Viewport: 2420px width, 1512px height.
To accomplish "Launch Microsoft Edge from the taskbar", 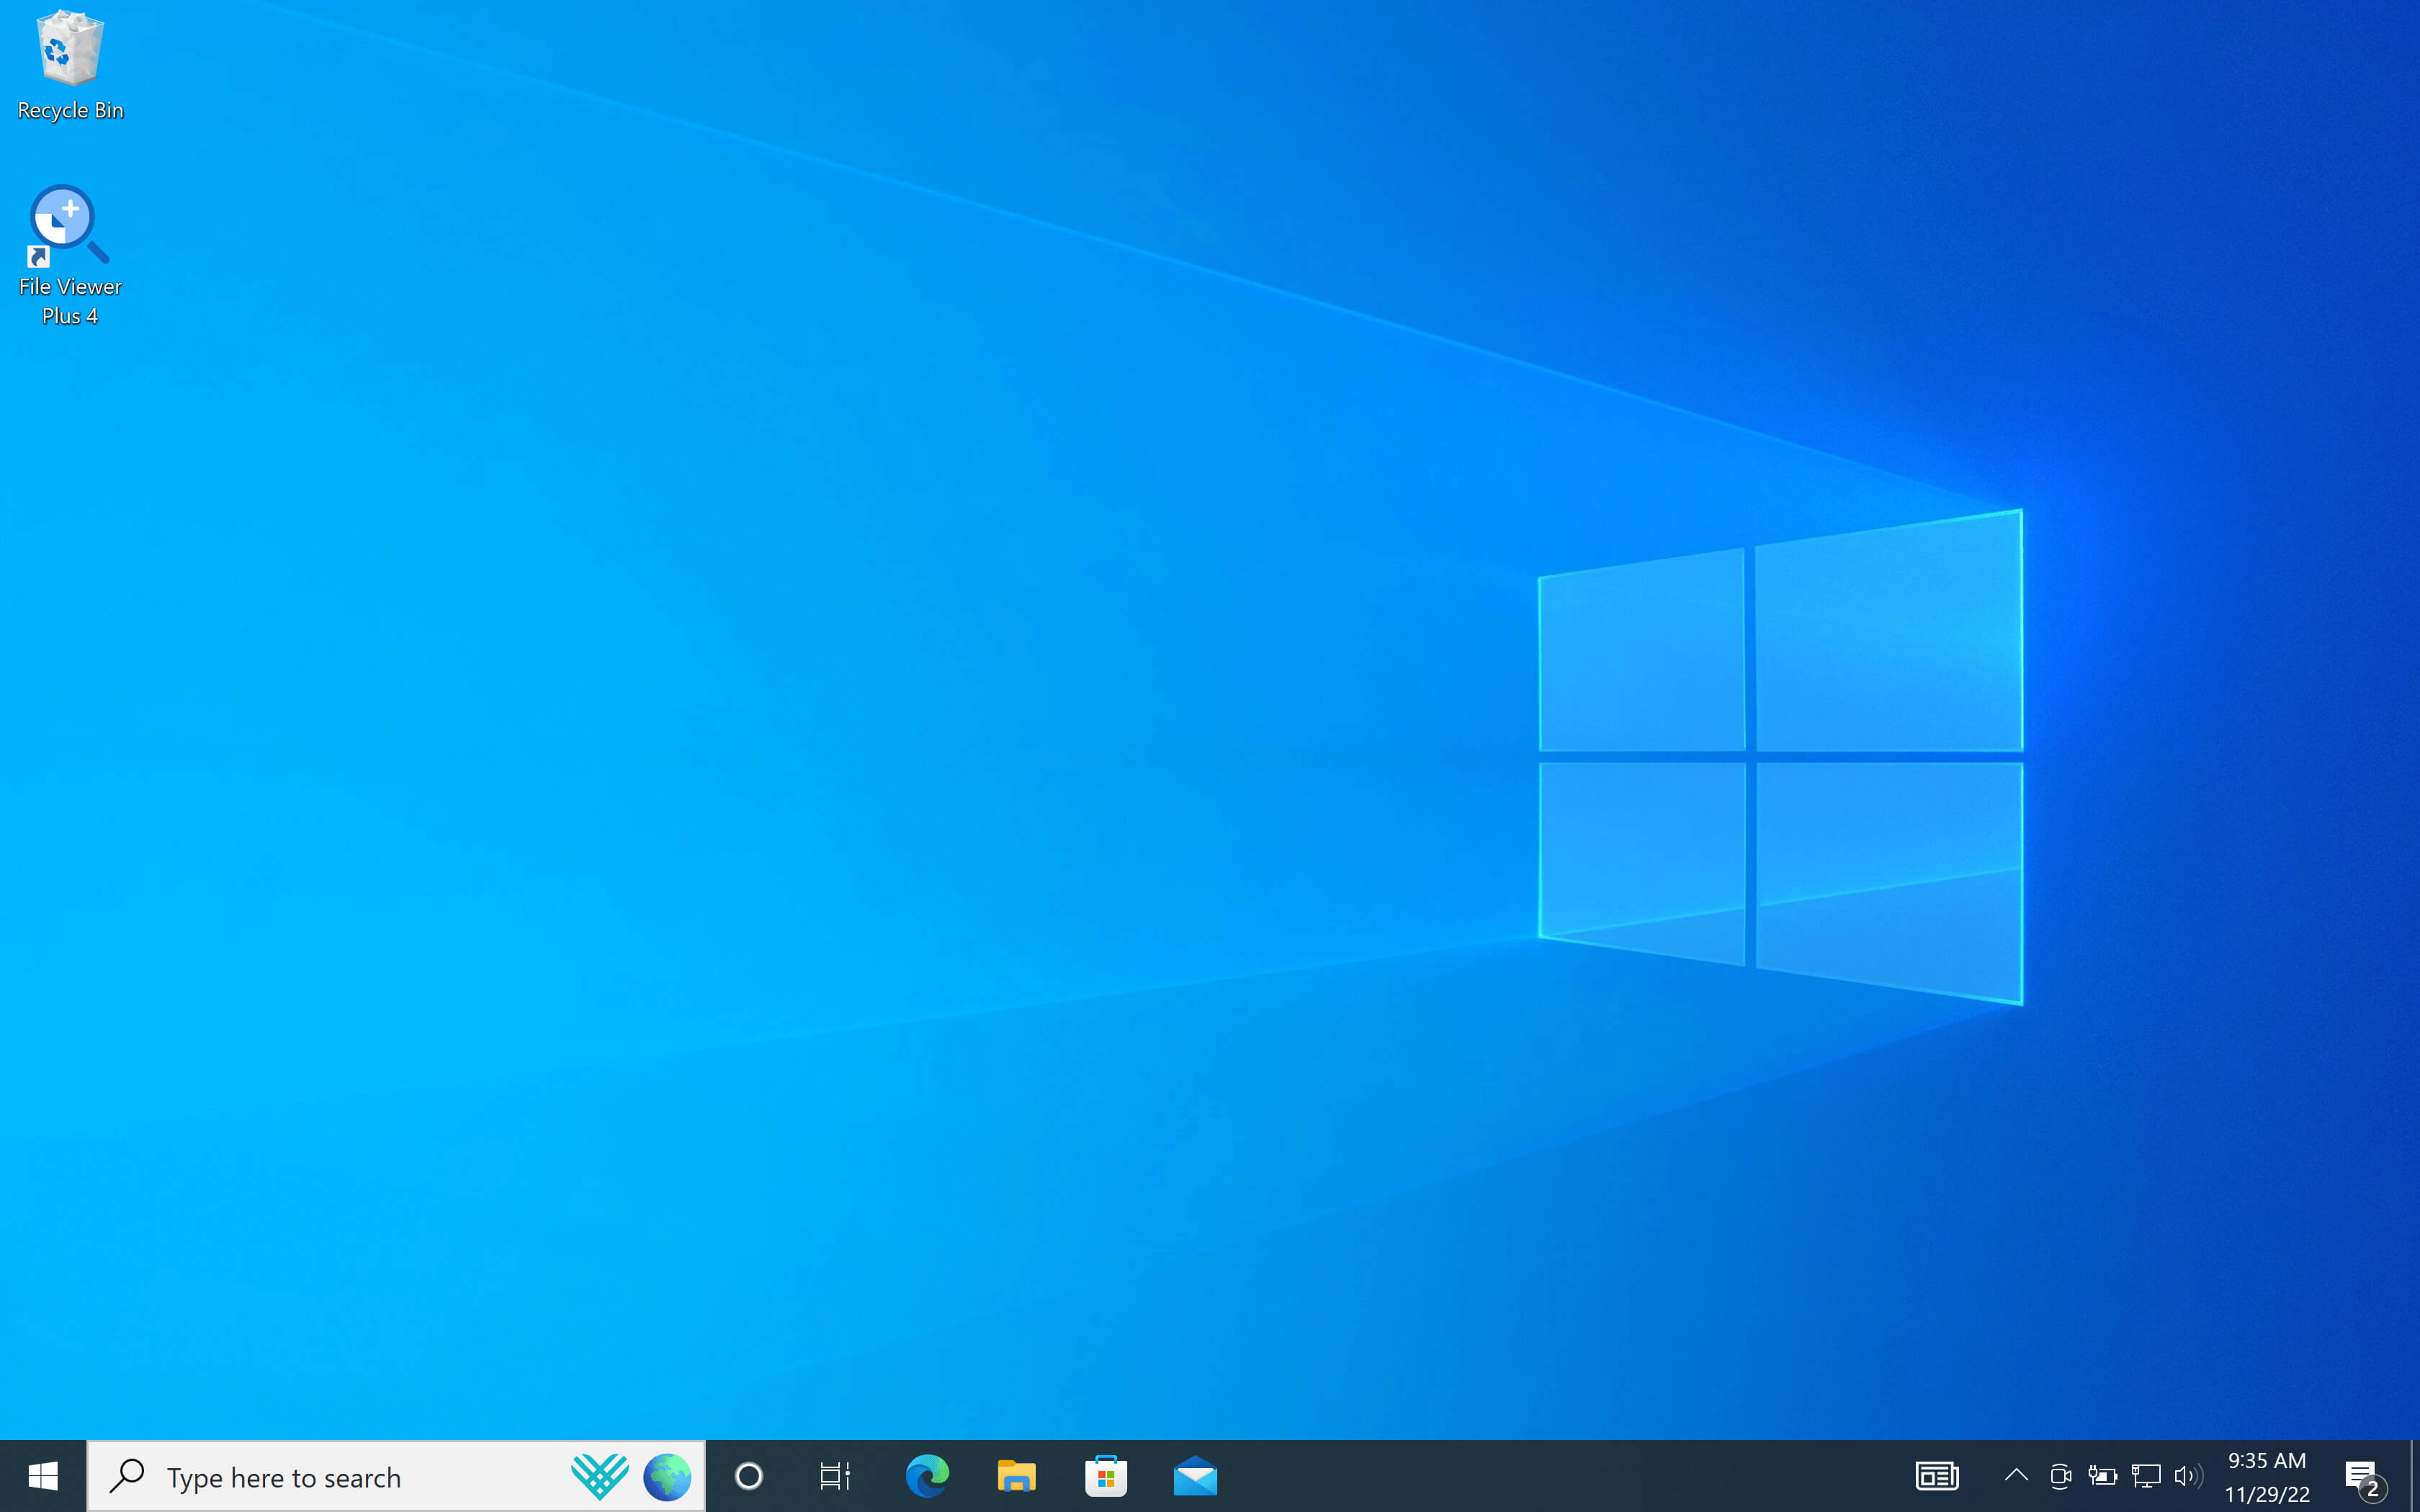I will pyautogui.click(x=926, y=1476).
